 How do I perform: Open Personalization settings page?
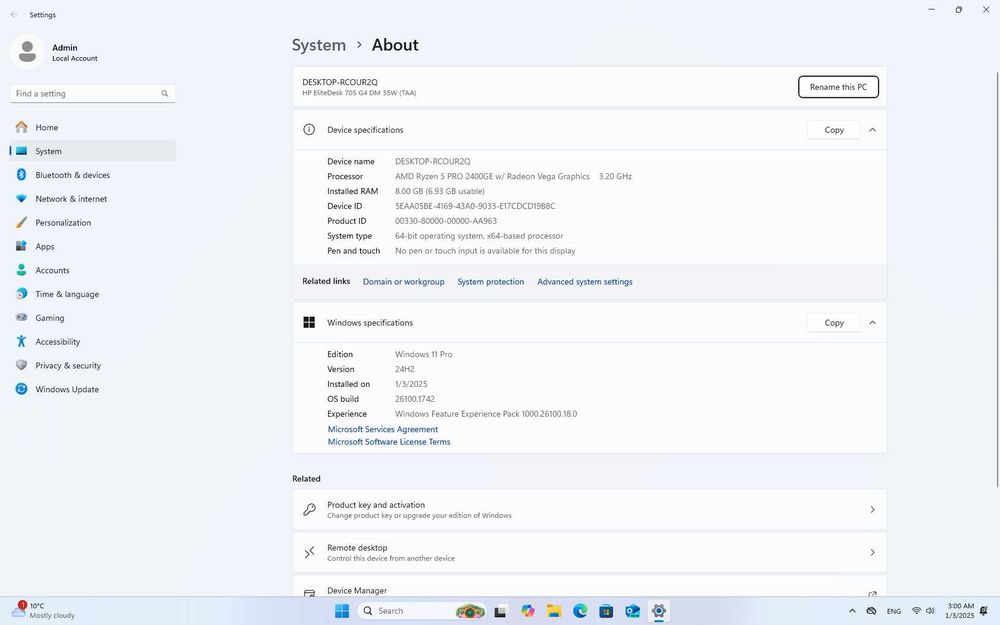click(x=63, y=223)
